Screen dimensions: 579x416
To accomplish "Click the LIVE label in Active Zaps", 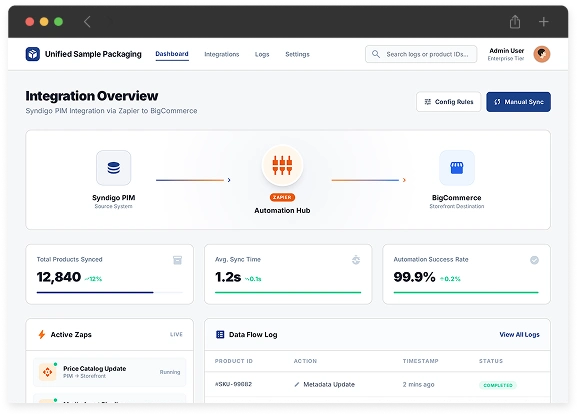I will point(176,334).
